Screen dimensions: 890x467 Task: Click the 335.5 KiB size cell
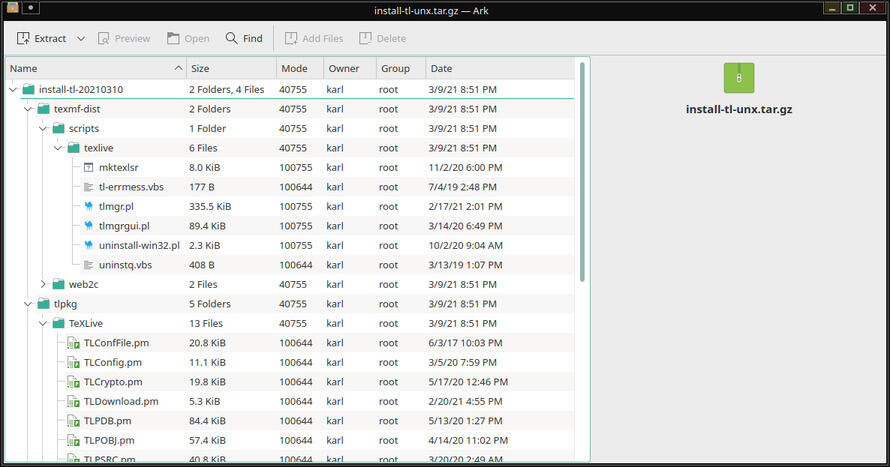point(210,207)
